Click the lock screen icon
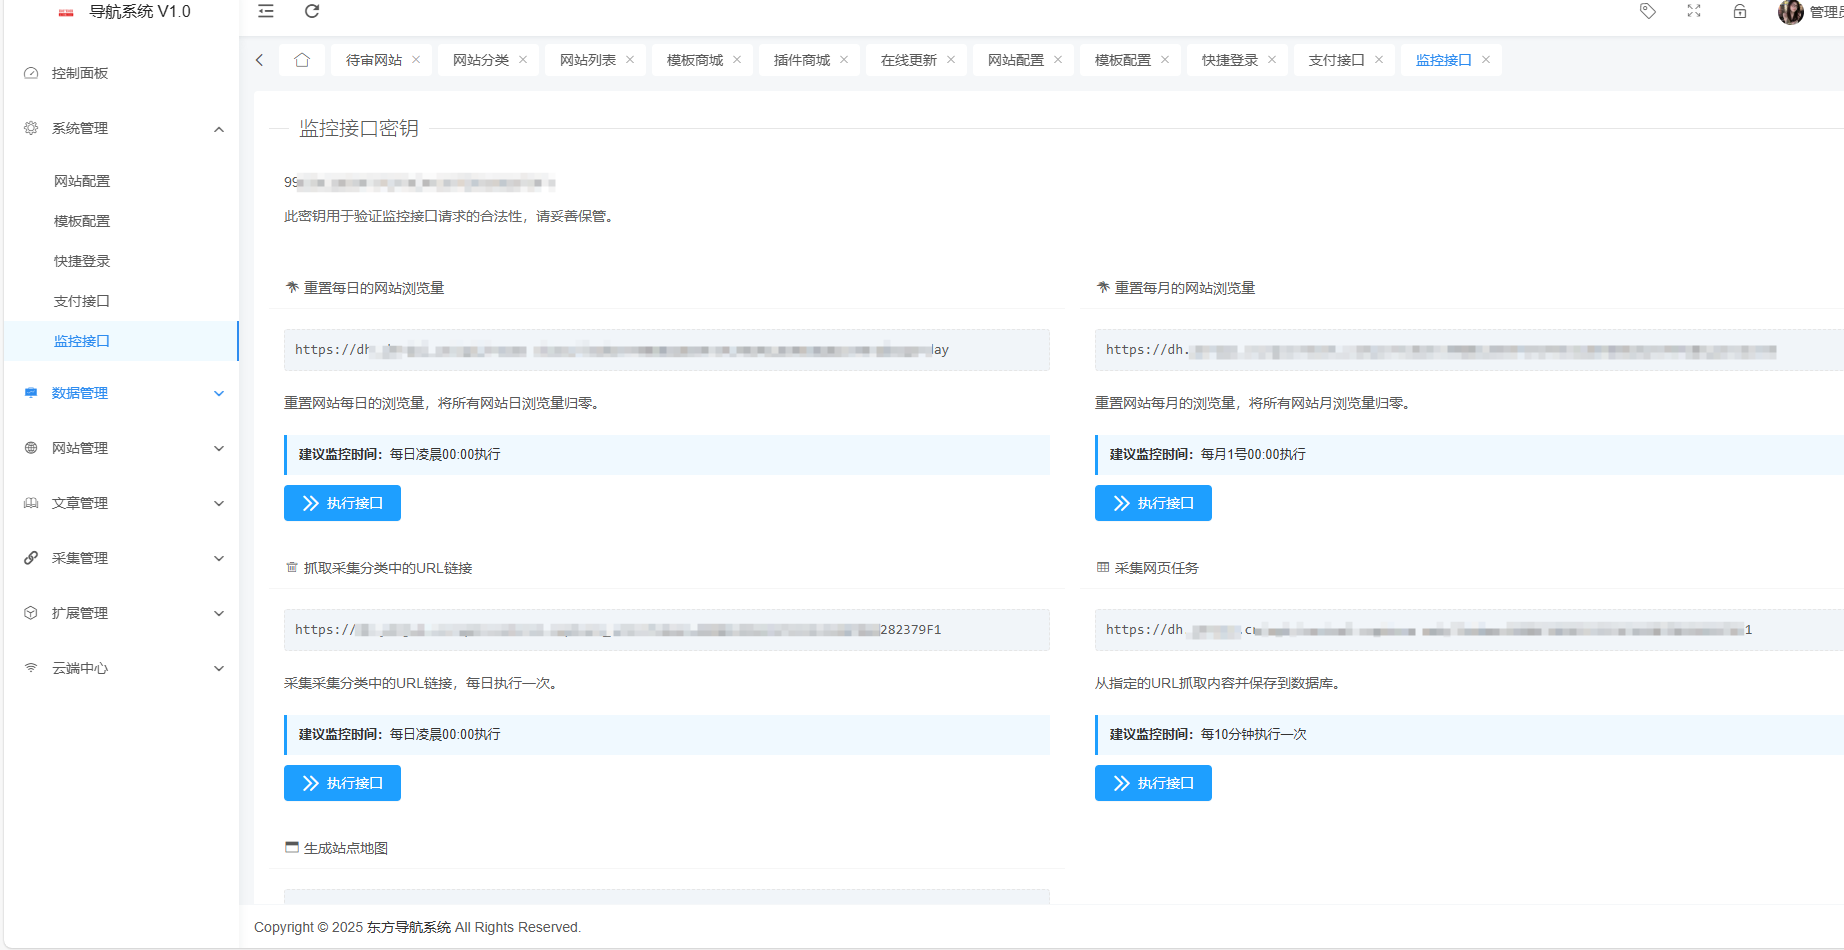This screenshot has height=950, width=1844. tap(1740, 11)
